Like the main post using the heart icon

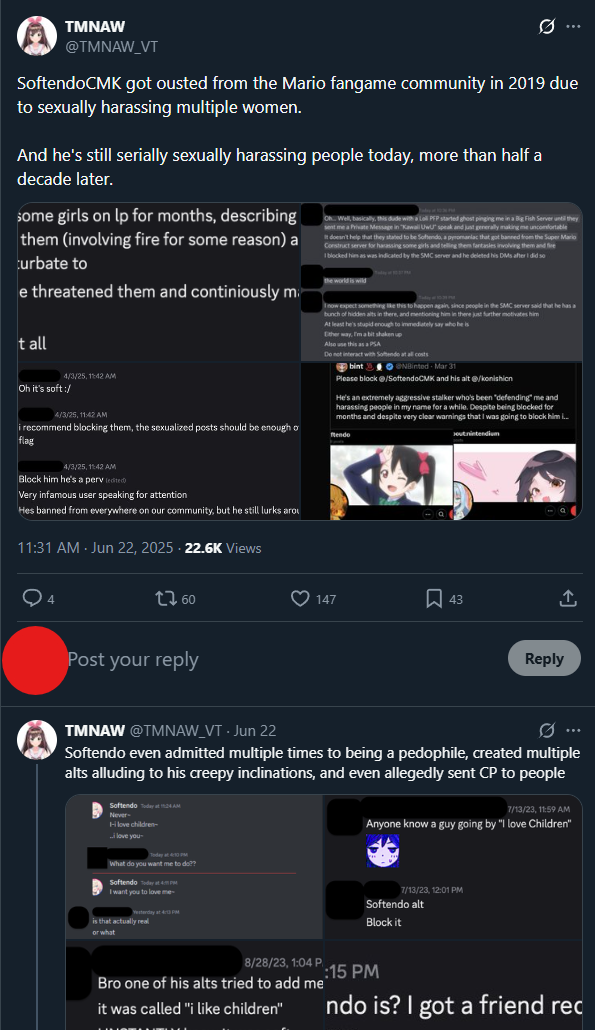point(300,598)
